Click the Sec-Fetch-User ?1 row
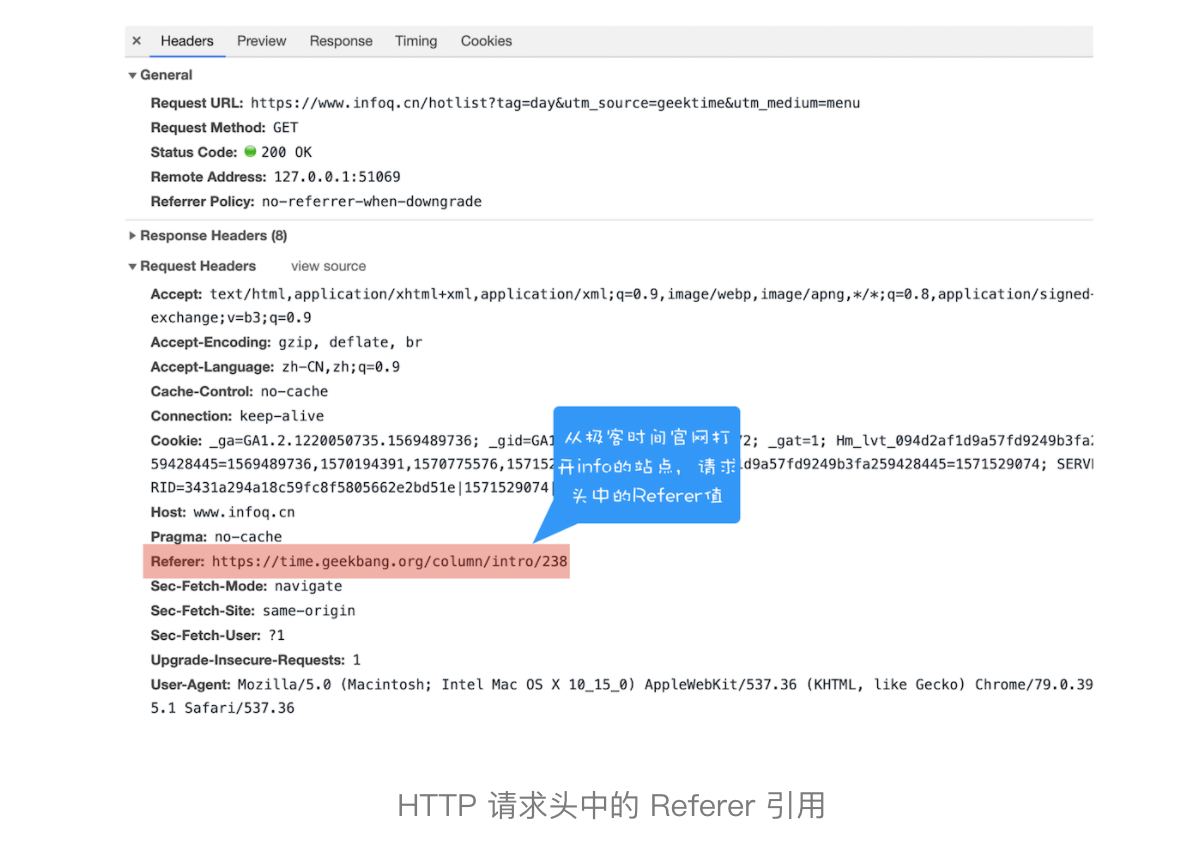Viewport: 1200px width, 848px height. (x=217, y=635)
